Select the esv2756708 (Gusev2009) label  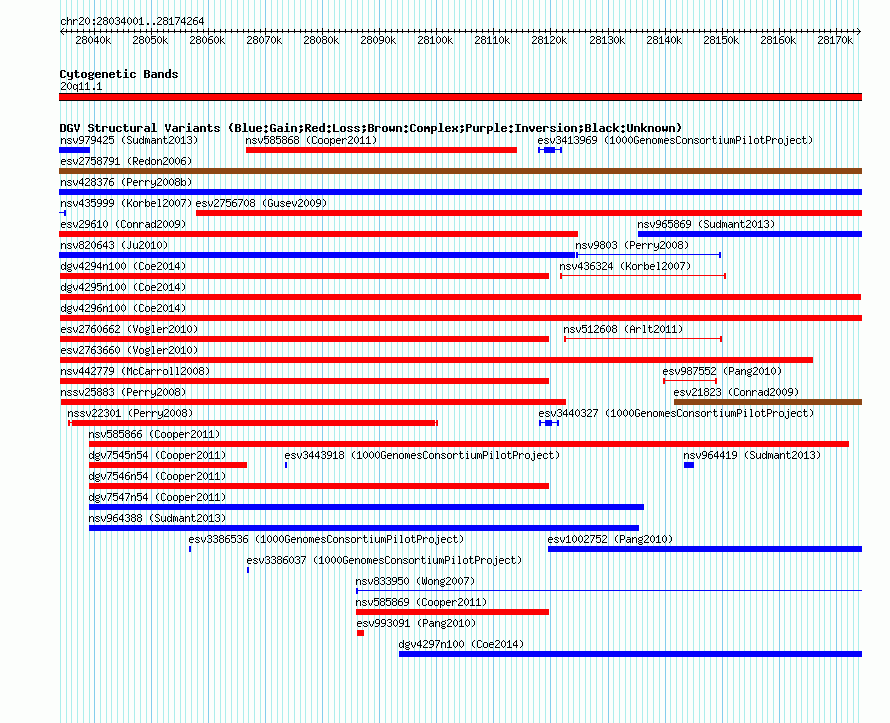pyautogui.click(x=261, y=203)
